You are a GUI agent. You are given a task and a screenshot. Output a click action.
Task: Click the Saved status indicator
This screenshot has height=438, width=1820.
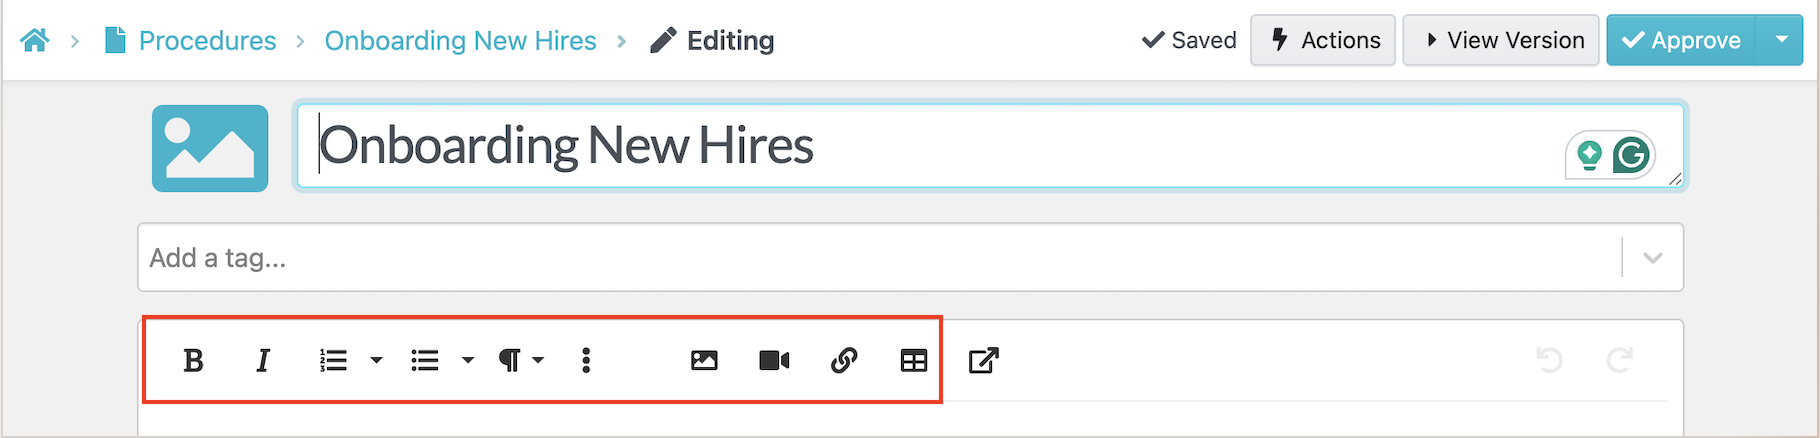(1189, 40)
